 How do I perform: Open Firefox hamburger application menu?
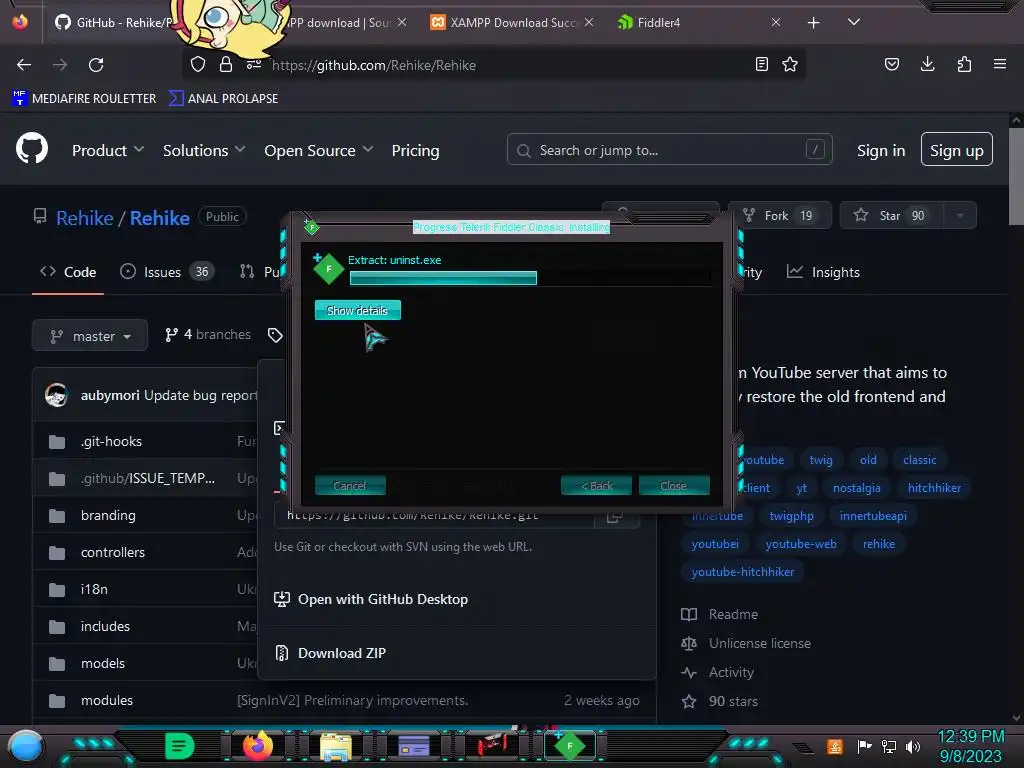[1000, 64]
